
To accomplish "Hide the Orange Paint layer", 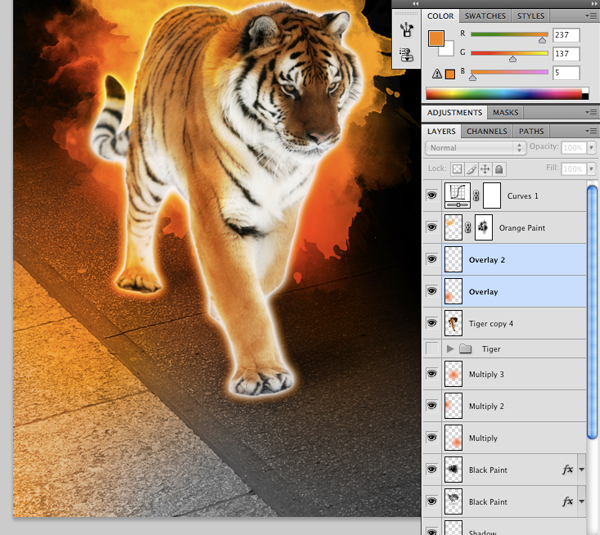I will (432, 227).
